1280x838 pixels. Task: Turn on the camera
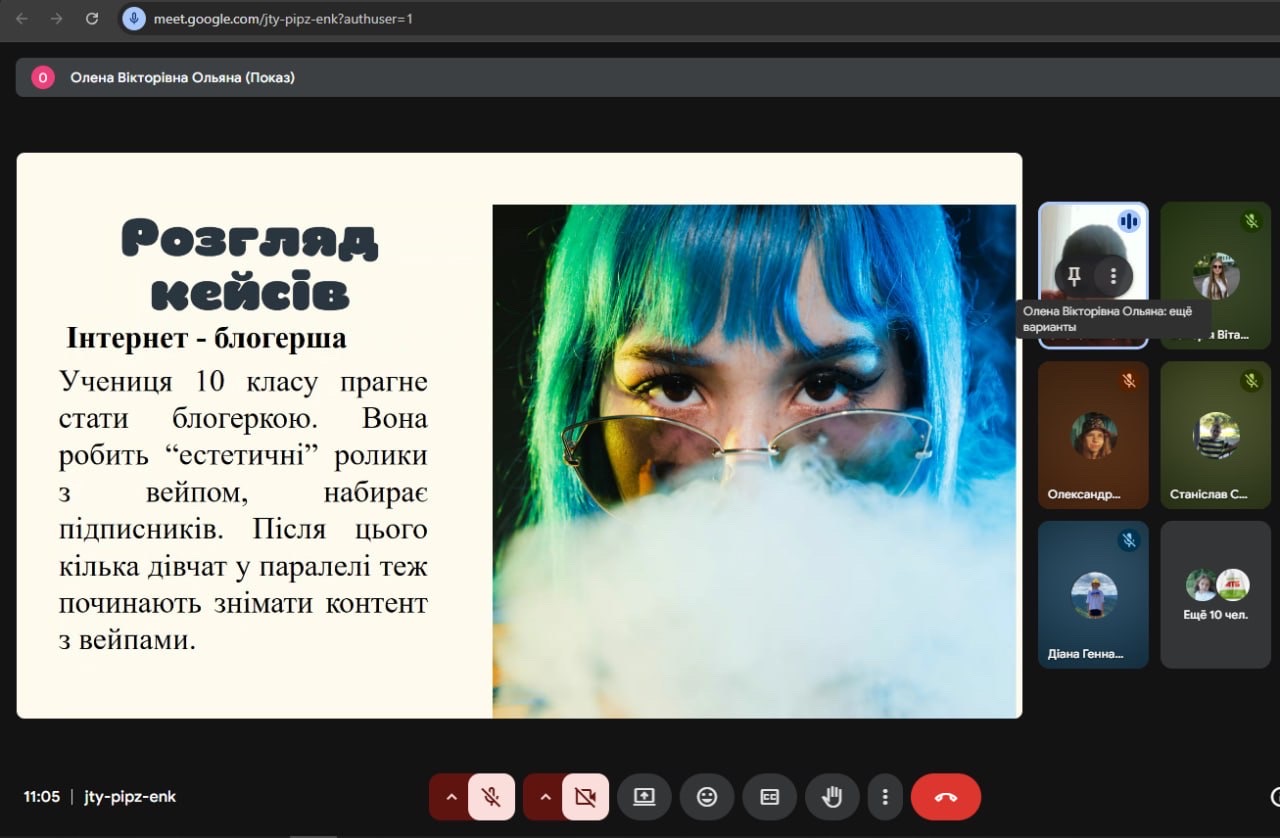[x=585, y=797]
